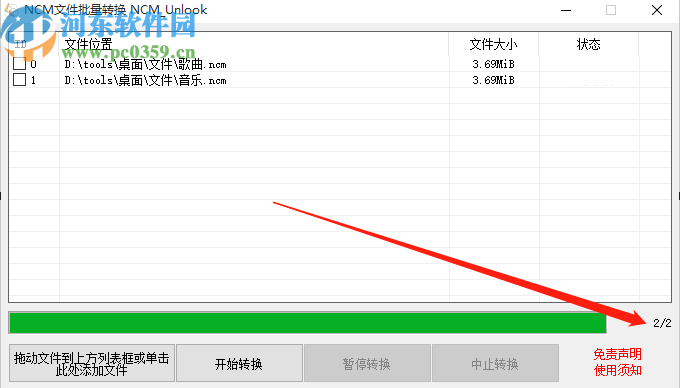Click the 3.69MiB size of 歌曲.ncm
The image size is (680, 388).
[x=493, y=64]
